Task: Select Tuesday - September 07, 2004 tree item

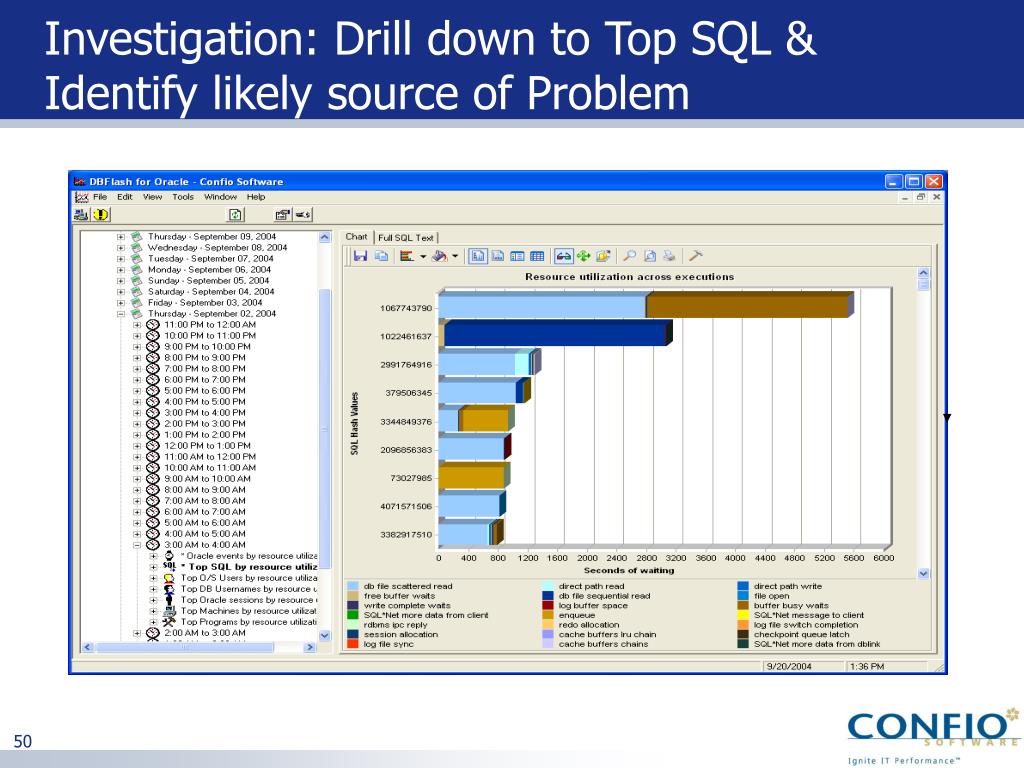Action: click(210, 259)
